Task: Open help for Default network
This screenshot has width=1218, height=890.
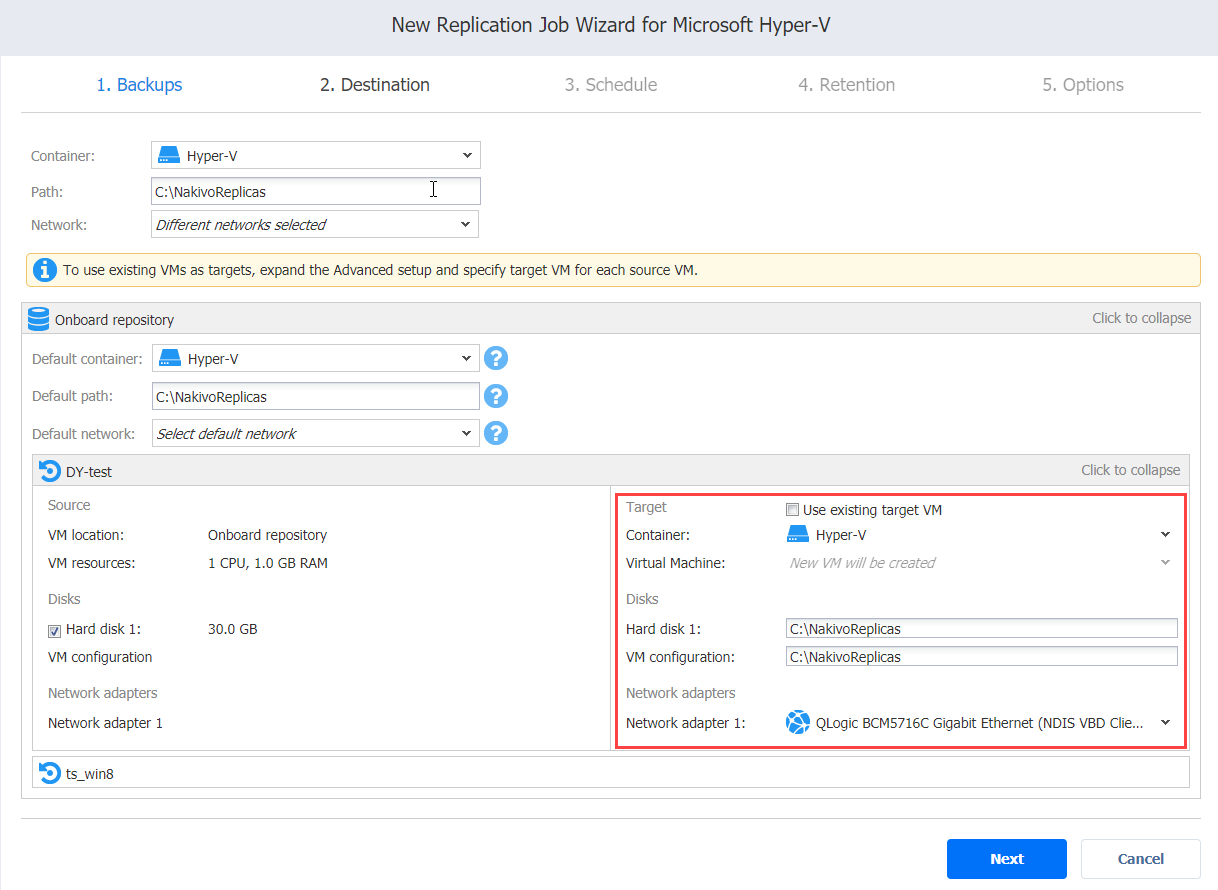Action: click(x=496, y=433)
